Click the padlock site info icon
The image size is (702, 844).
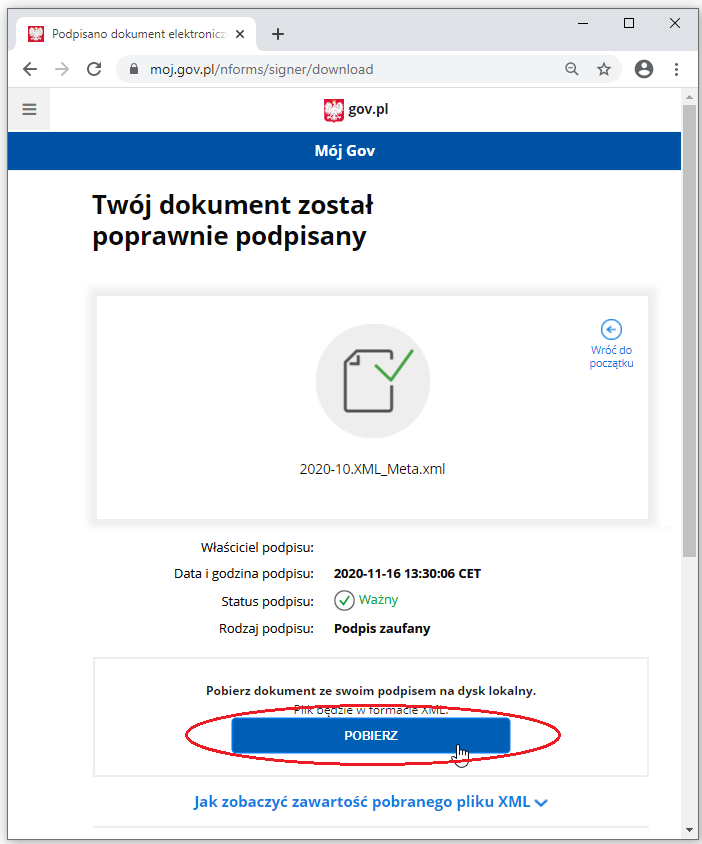click(x=134, y=69)
